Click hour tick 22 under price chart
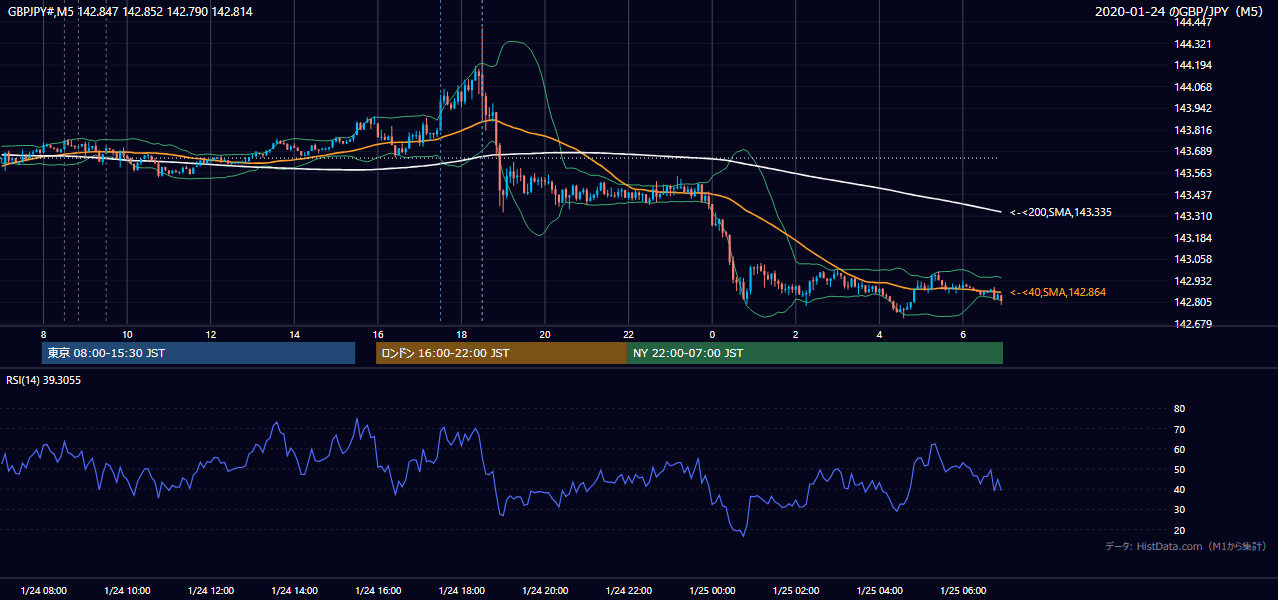Viewport: 1278px width, 600px height. [x=628, y=334]
